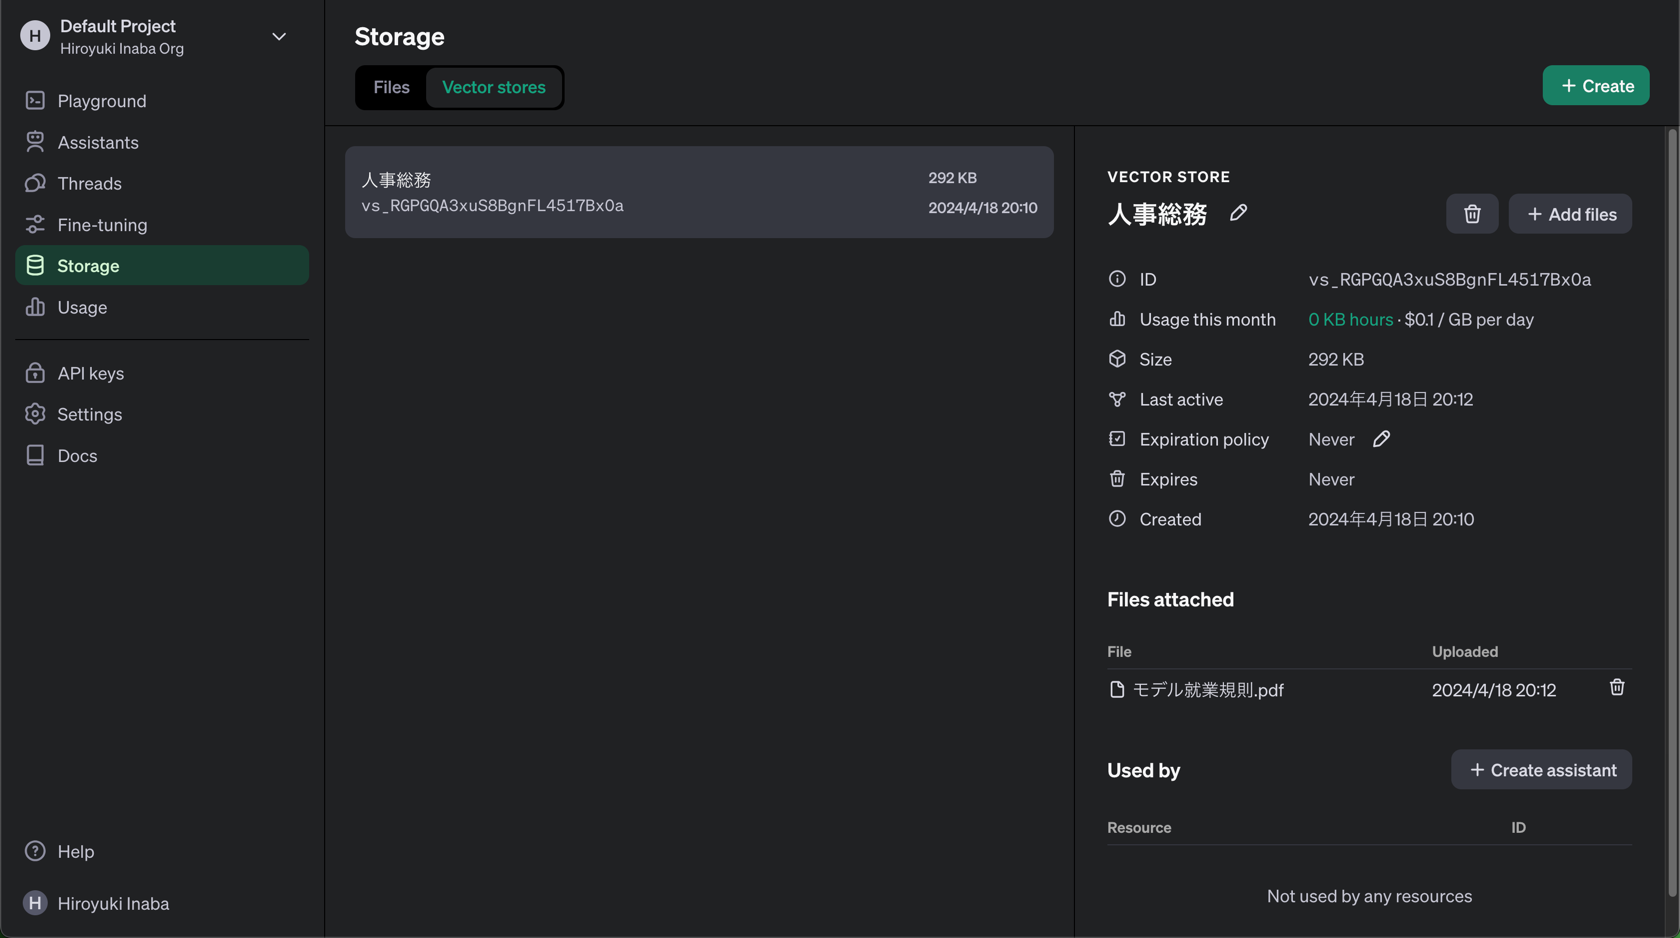This screenshot has height=938, width=1680.
Task: Remove モデル就業規則.pdf using its trash icon
Action: (1617, 688)
